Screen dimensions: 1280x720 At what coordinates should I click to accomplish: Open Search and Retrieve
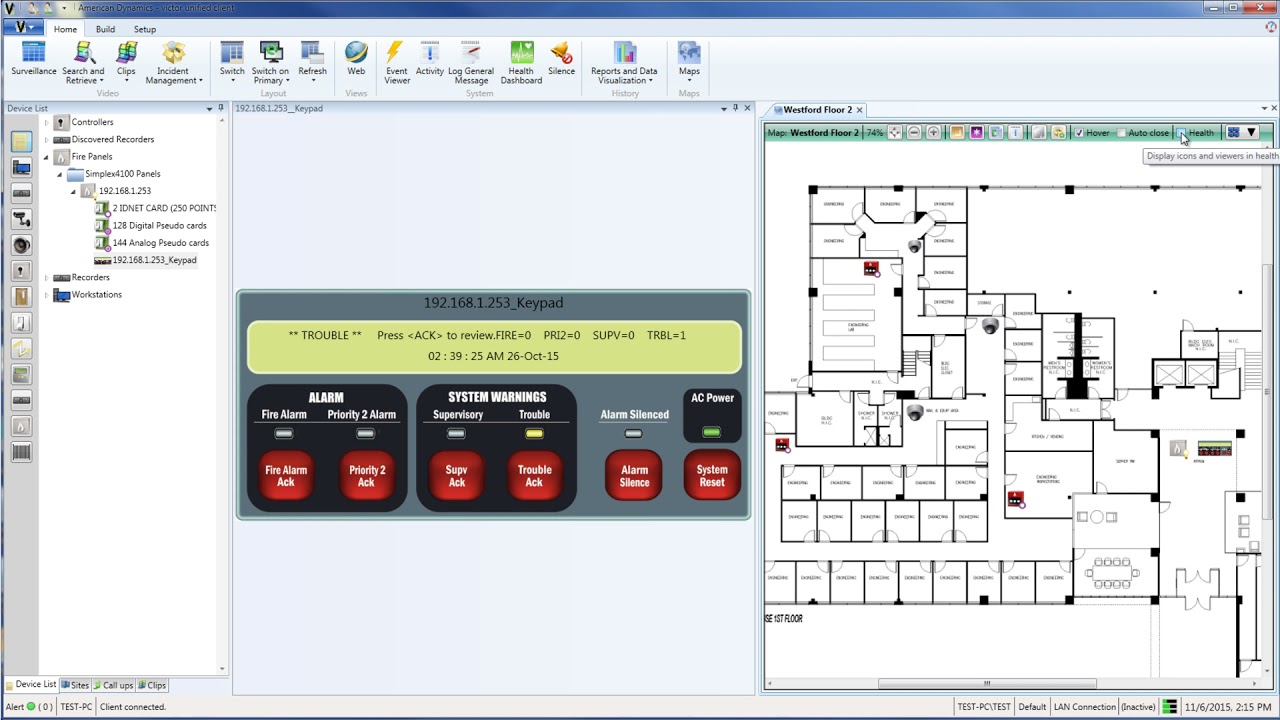tap(83, 63)
